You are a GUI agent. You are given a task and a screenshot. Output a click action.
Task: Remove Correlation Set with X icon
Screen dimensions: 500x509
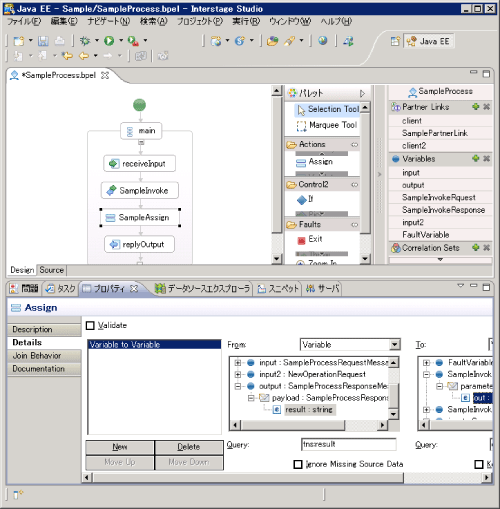click(487, 247)
